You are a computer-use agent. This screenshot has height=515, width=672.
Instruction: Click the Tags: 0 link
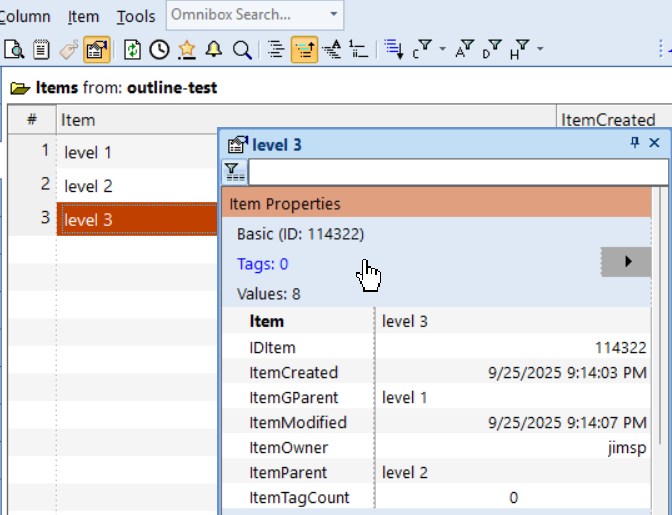263,264
